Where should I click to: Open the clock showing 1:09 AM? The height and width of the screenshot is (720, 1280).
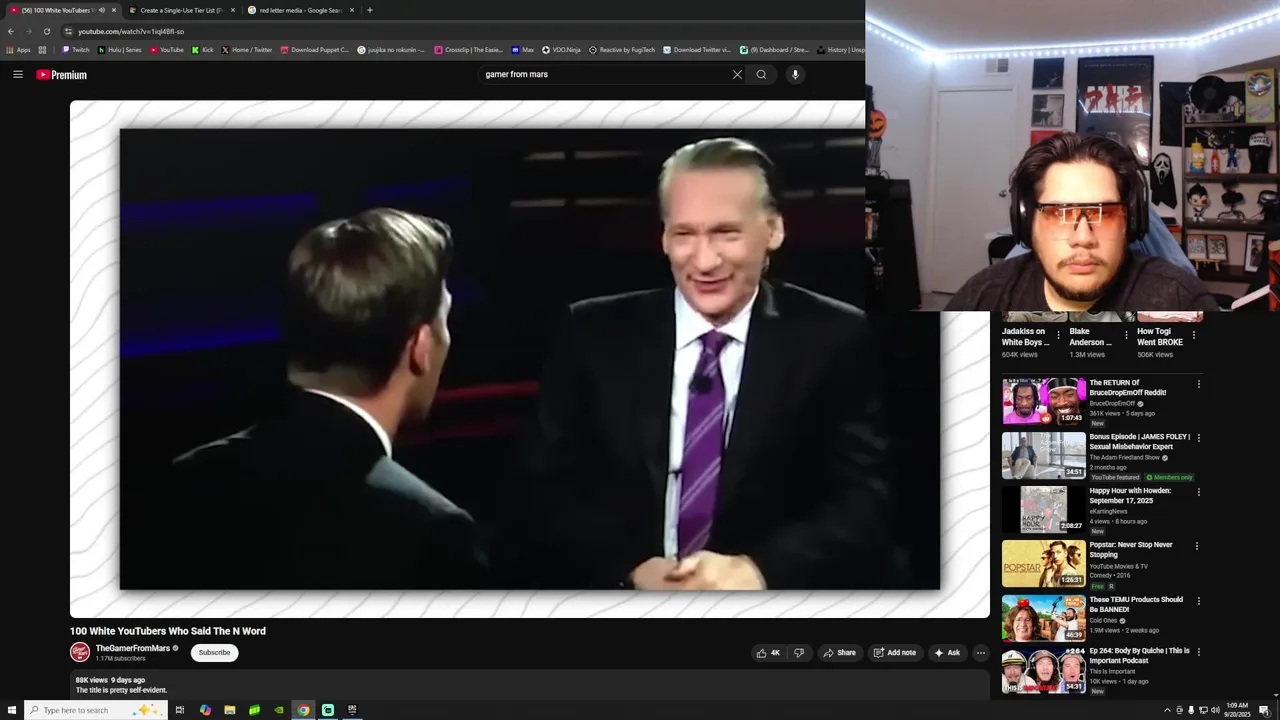tap(1239, 710)
